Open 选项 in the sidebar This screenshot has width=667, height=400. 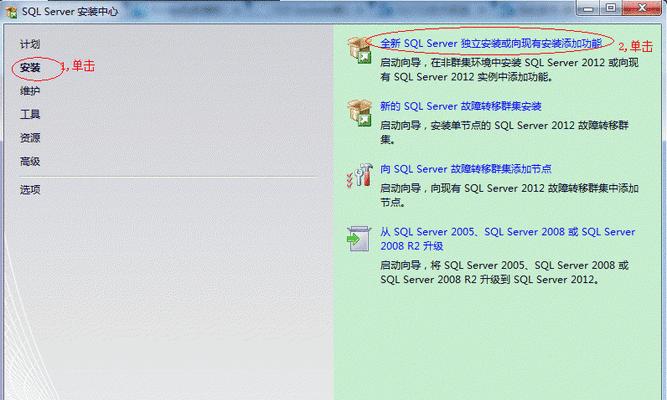tap(30, 190)
